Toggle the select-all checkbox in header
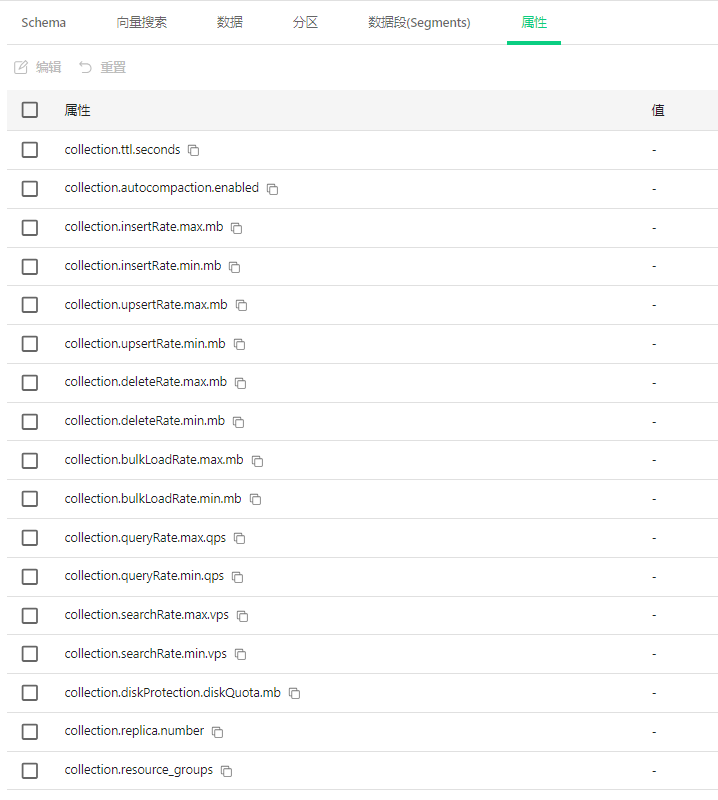 (x=30, y=110)
